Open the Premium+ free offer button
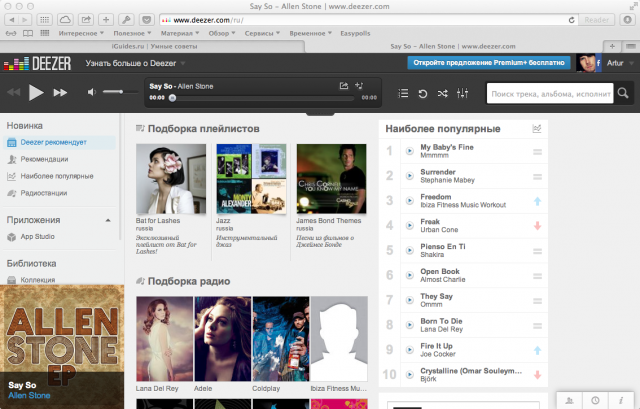Viewport: 640px width, 409px height. 489,63
